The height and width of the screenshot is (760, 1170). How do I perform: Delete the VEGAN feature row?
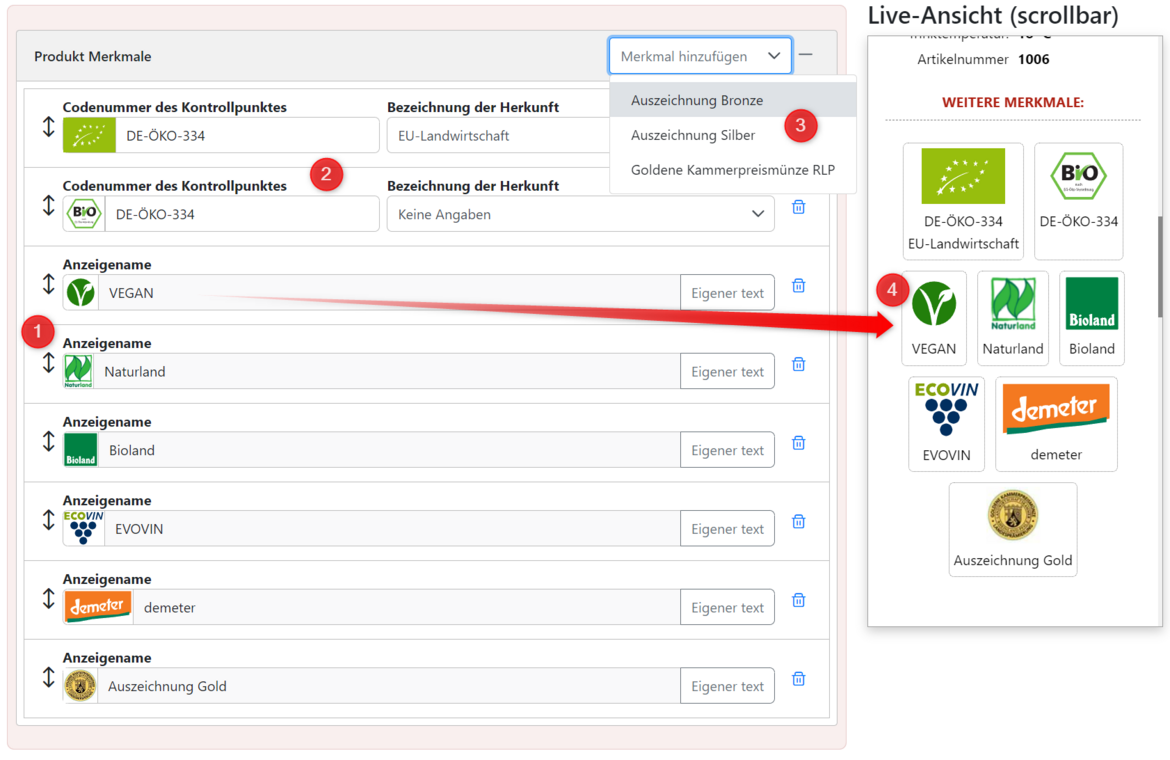[798, 286]
